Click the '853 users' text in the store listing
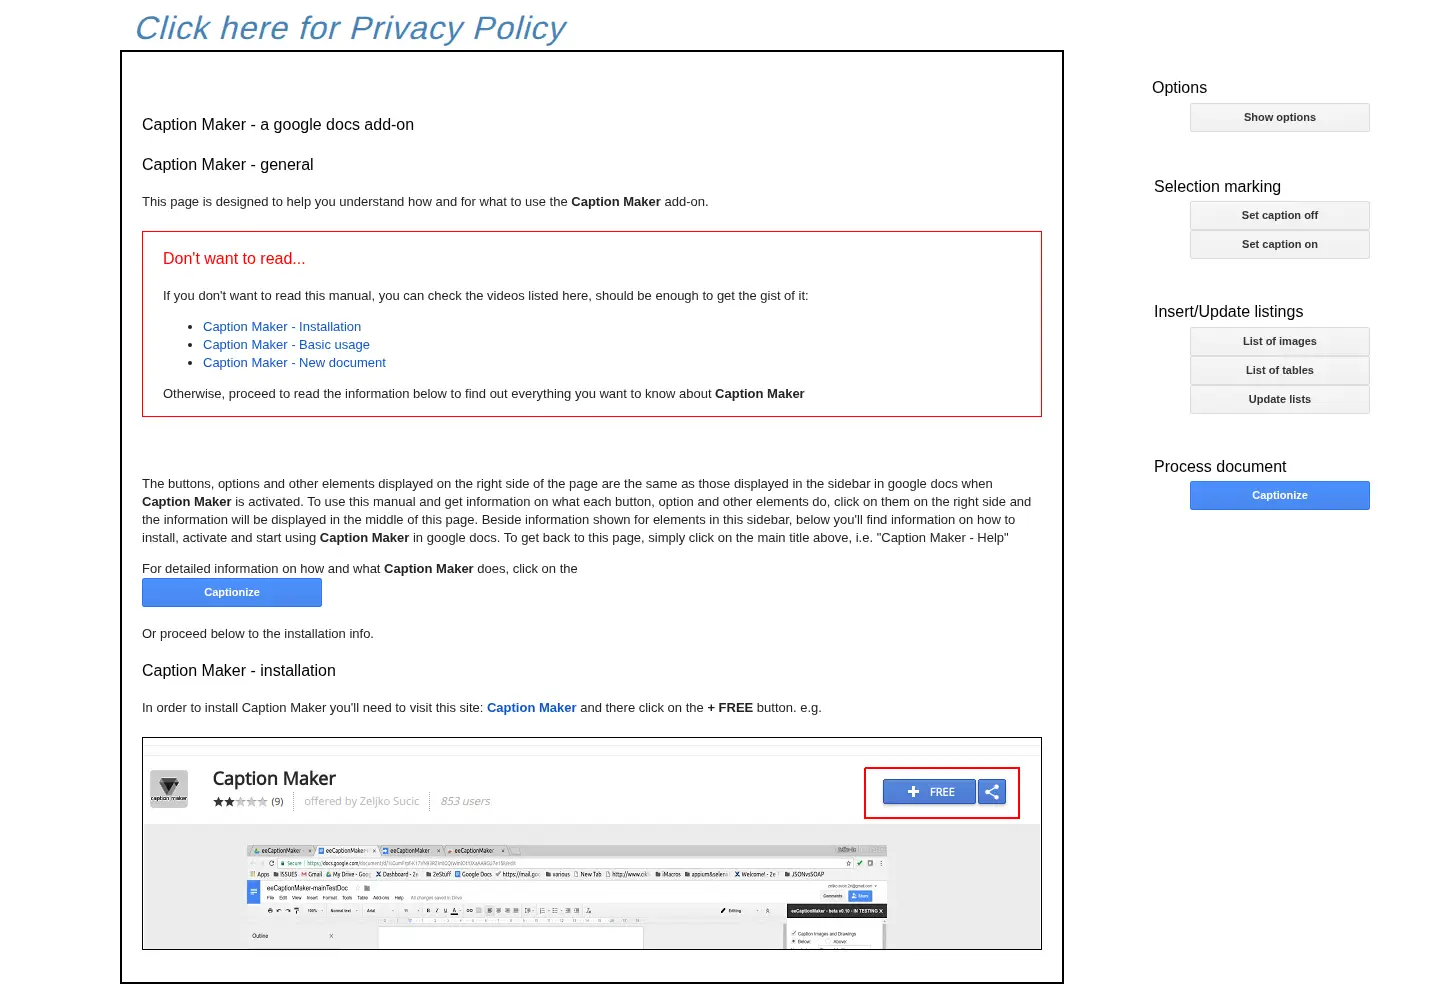The width and height of the screenshot is (1440, 1000). [465, 802]
